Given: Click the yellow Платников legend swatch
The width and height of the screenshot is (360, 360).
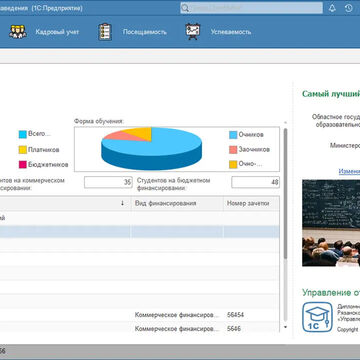Looking at the screenshot, I should tap(23, 150).
